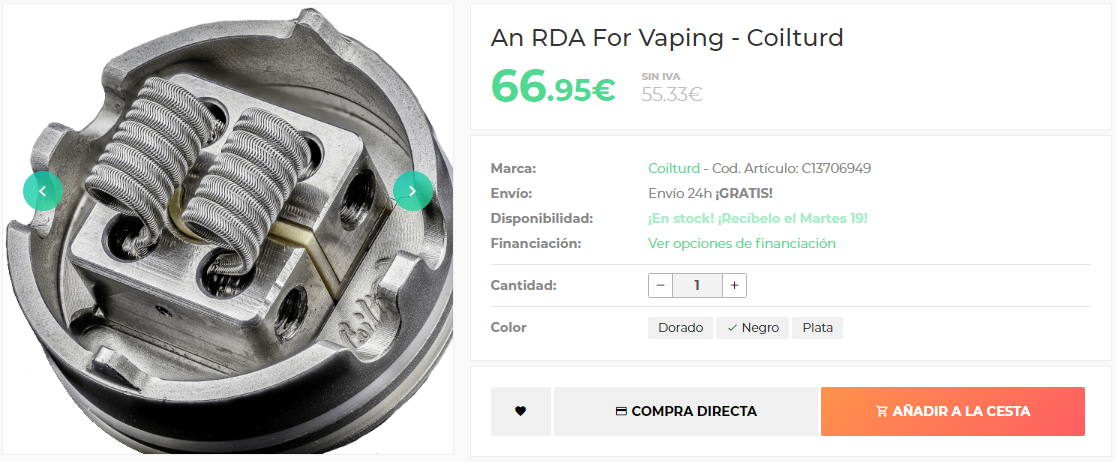Decrease quantity with the minus button
1116x462 pixels.
pyautogui.click(x=660, y=285)
